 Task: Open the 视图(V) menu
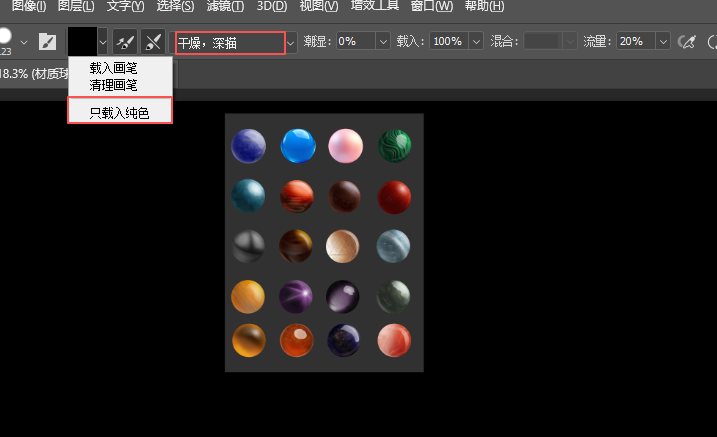pyautogui.click(x=319, y=6)
